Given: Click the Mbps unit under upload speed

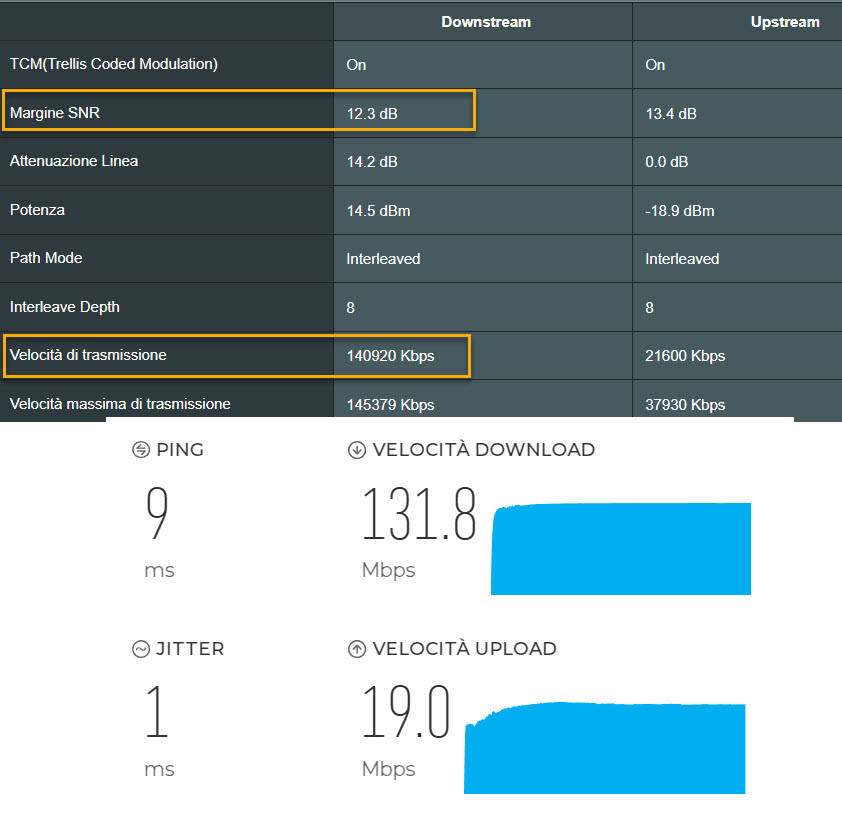Looking at the screenshot, I should 388,770.
